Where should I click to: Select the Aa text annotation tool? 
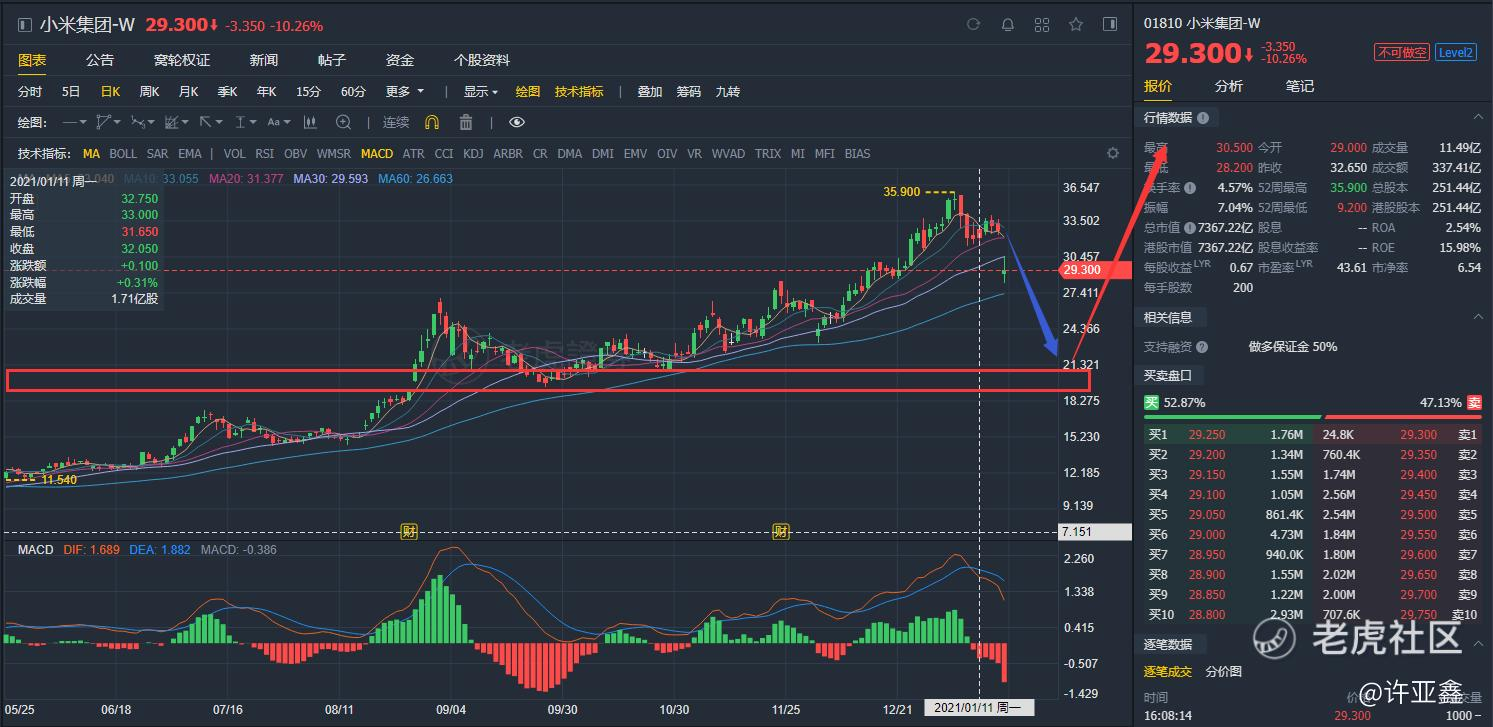273,122
